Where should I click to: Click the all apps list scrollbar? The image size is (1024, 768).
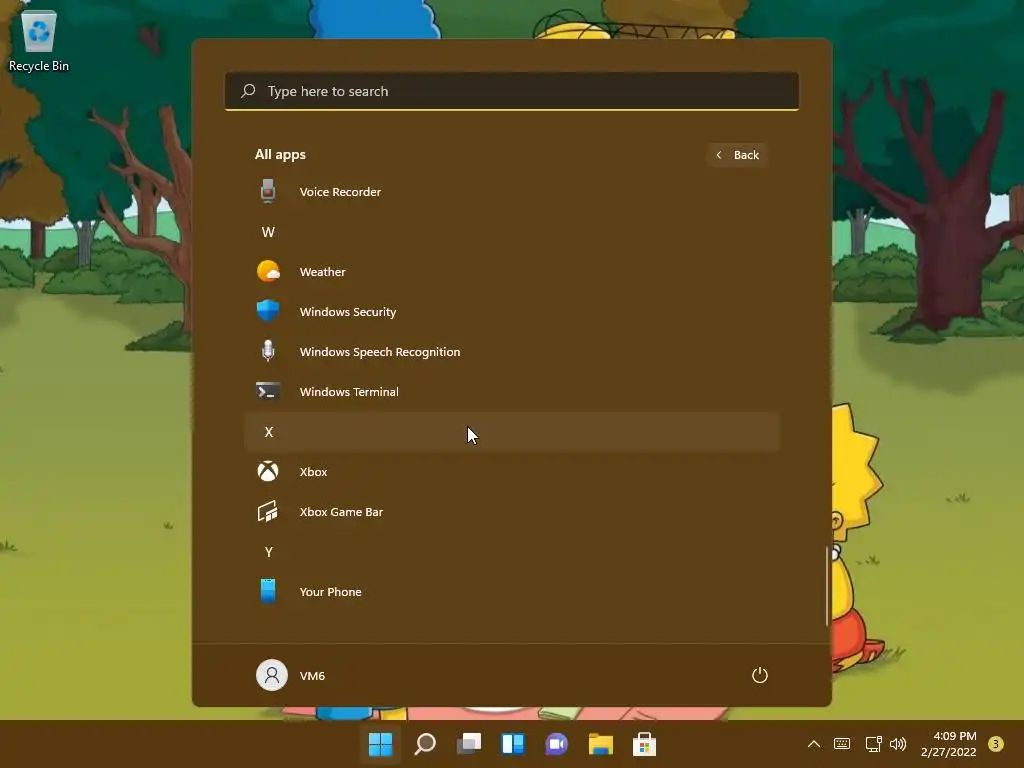coord(827,586)
